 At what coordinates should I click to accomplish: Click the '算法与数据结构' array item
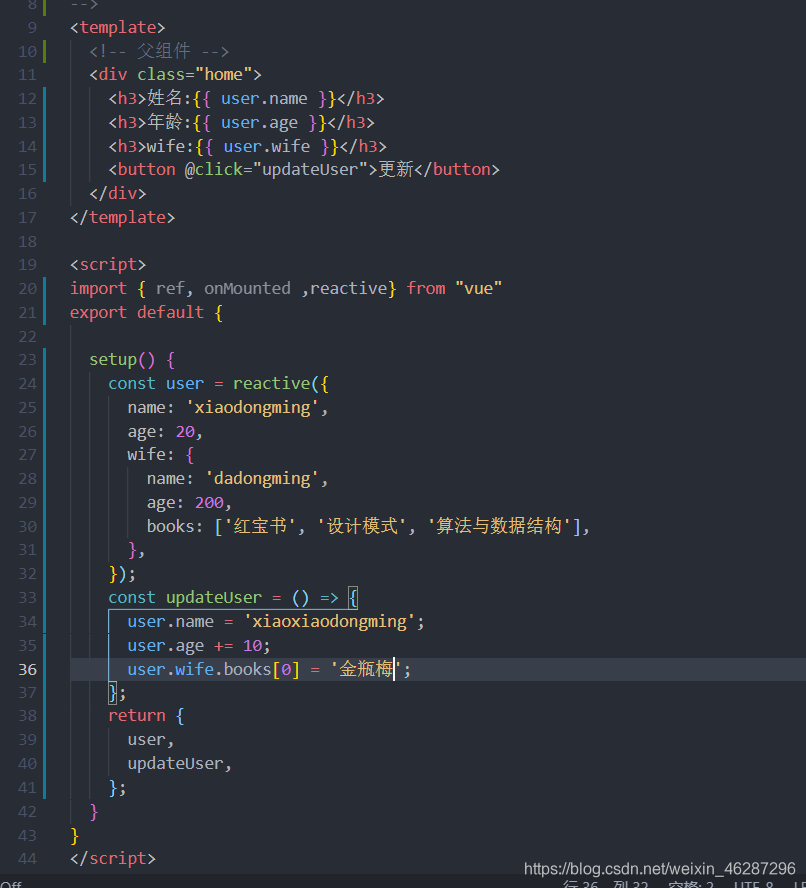click(499, 526)
